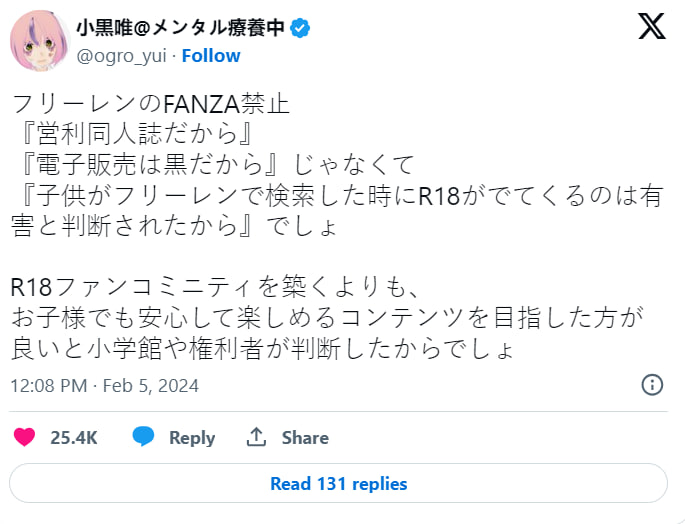Open the @ogro_yui handle link
Image resolution: width=685 pixels, height=524 pixels.
tap(119, 55)
